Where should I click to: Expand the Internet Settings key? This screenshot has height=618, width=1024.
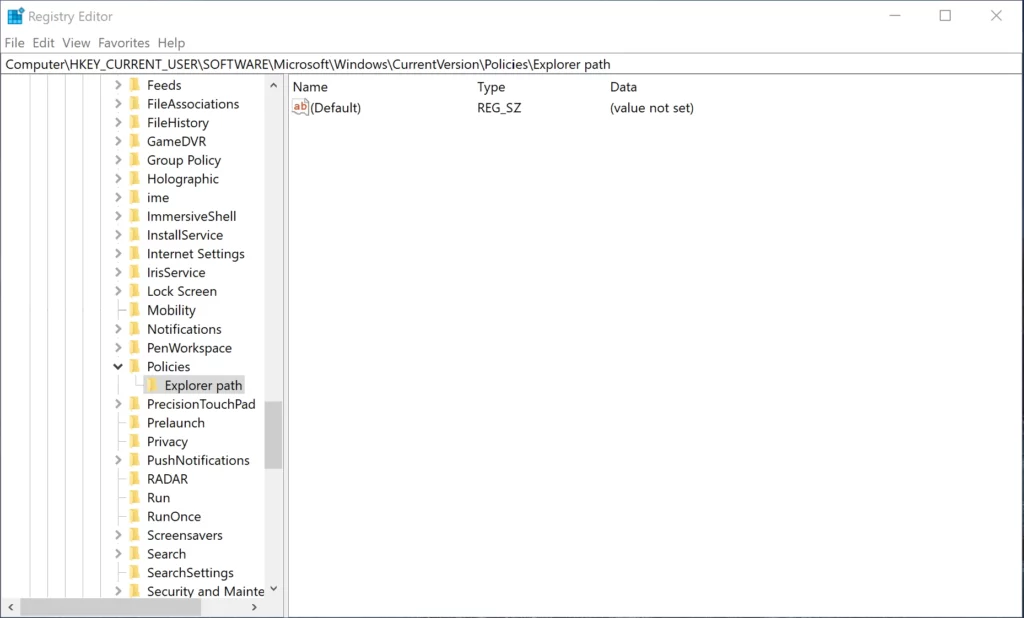pyautogui.click(x=118, y=253)
